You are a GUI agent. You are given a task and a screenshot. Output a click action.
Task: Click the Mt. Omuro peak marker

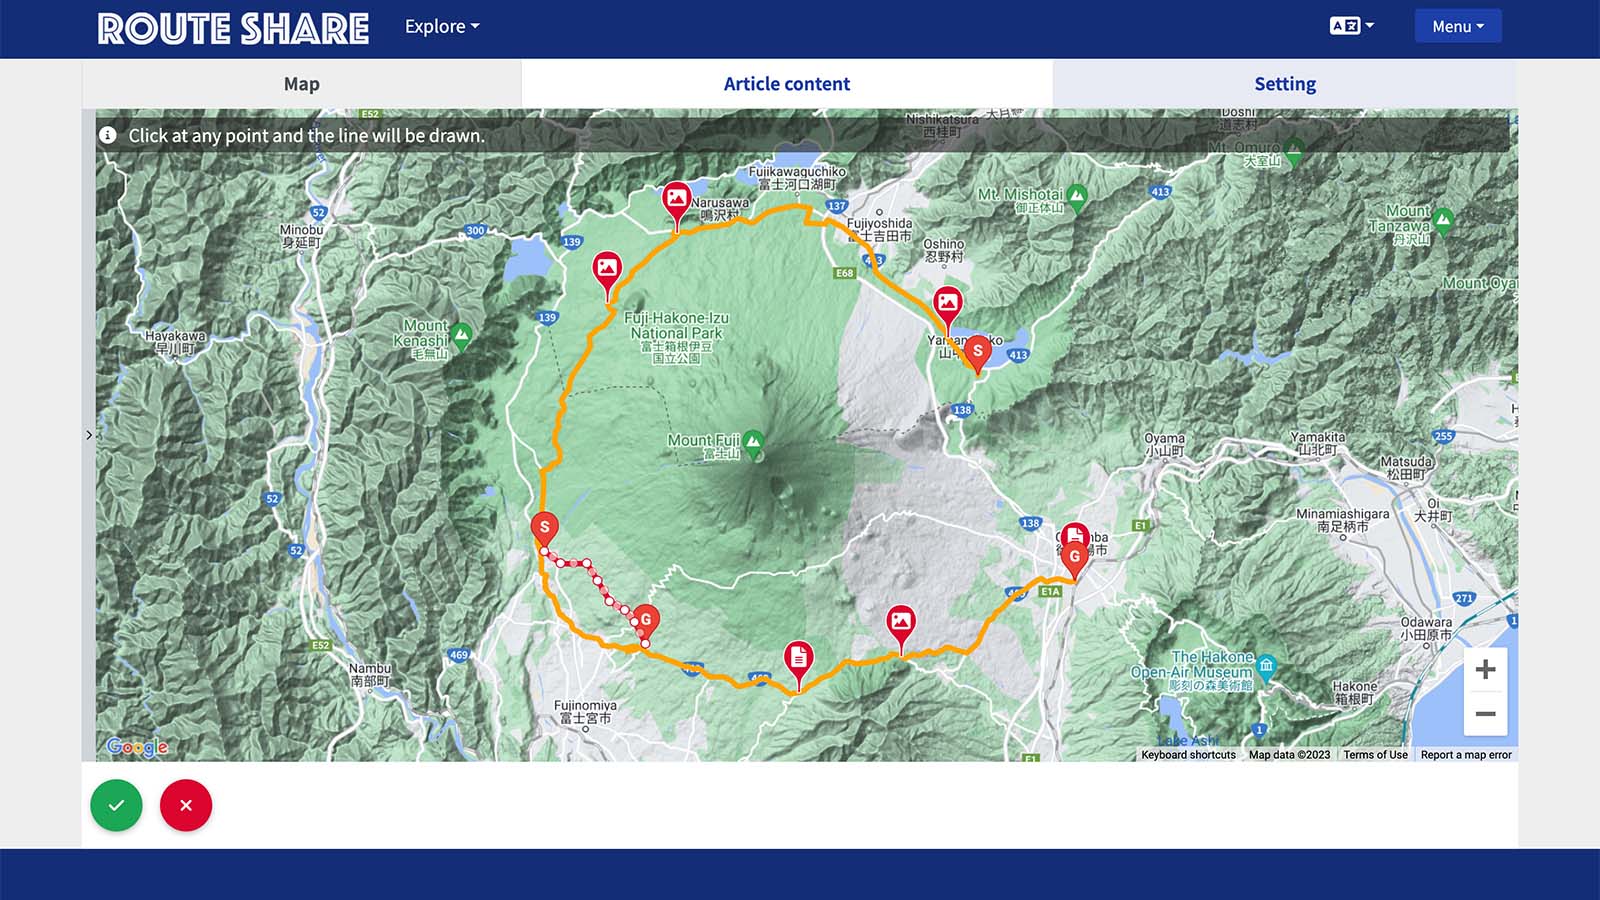click(x=1294, y=152)
